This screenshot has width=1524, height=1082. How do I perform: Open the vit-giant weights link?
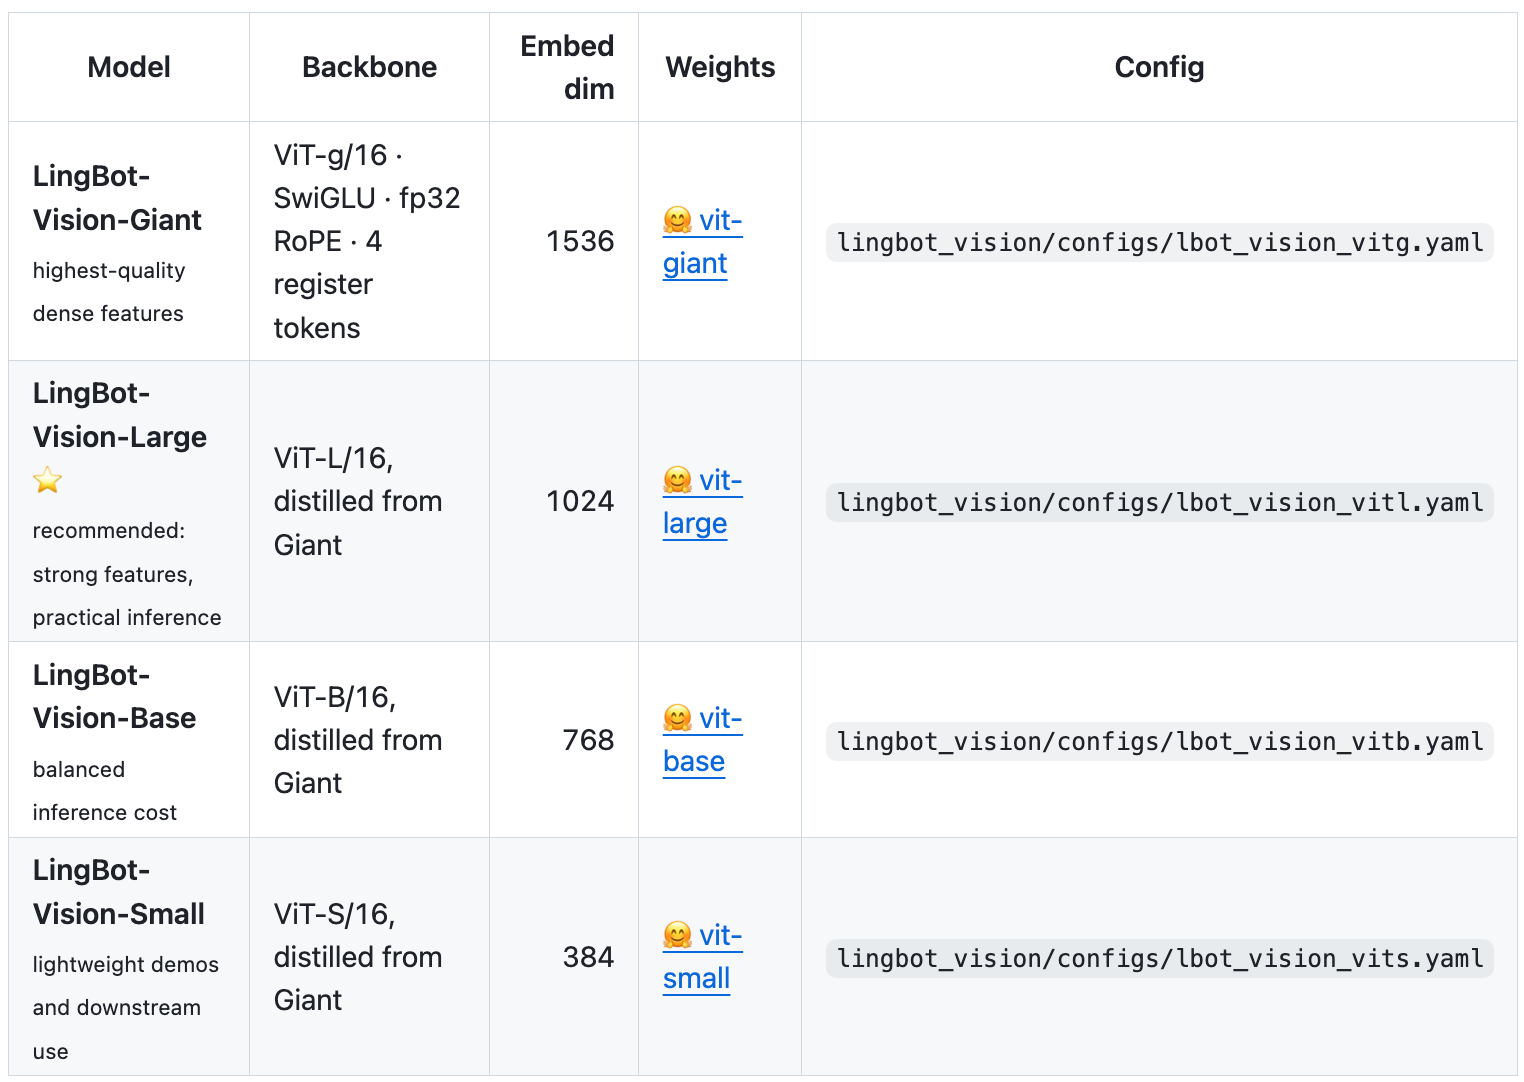point(702,242)
